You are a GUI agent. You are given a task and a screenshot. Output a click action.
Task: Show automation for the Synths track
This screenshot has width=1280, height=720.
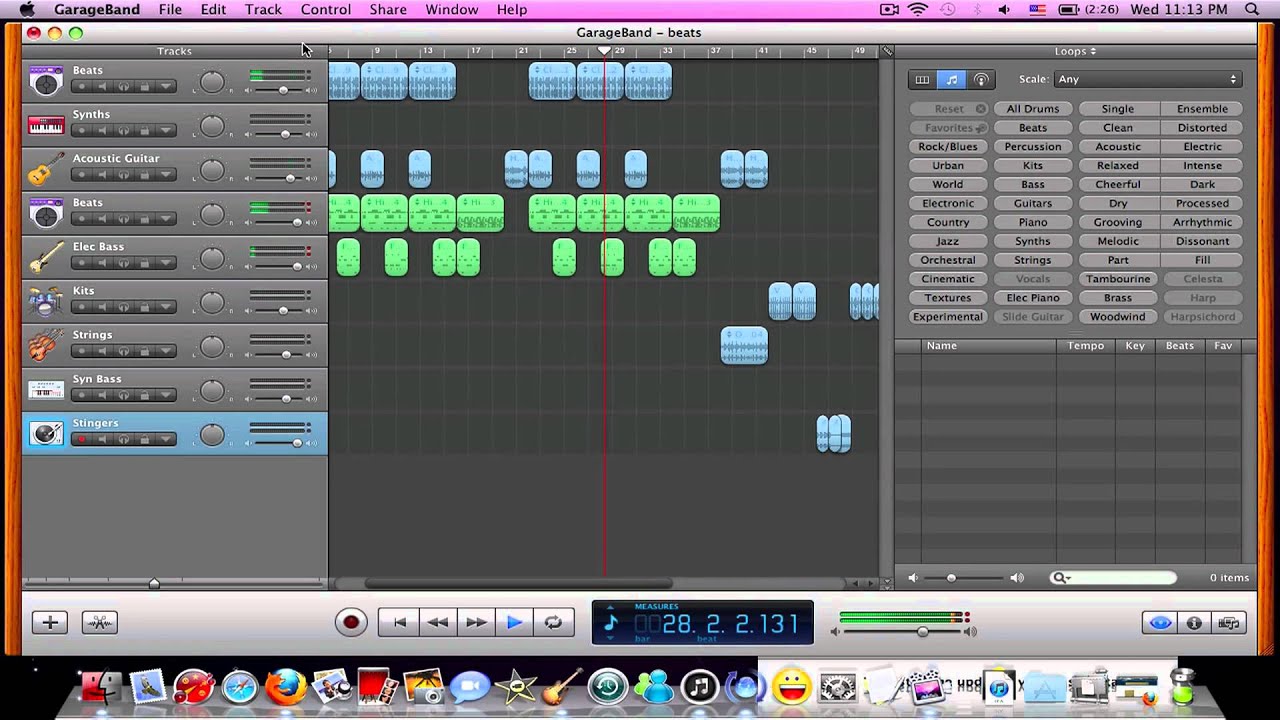[165, 131]
